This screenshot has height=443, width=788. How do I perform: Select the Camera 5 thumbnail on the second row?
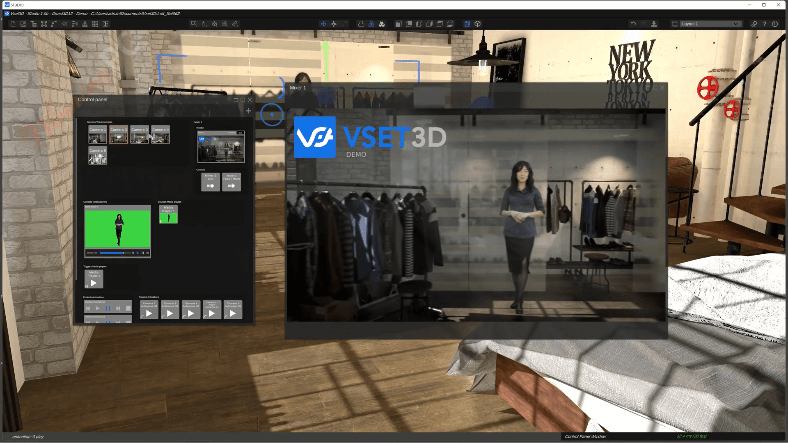[x=97, y=156]
